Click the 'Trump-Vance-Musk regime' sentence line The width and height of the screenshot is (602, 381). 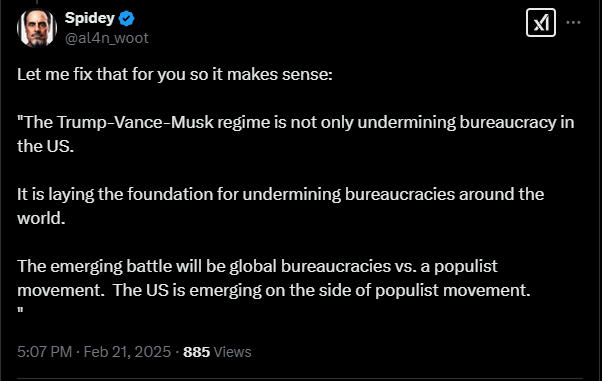tap(296, 122)
